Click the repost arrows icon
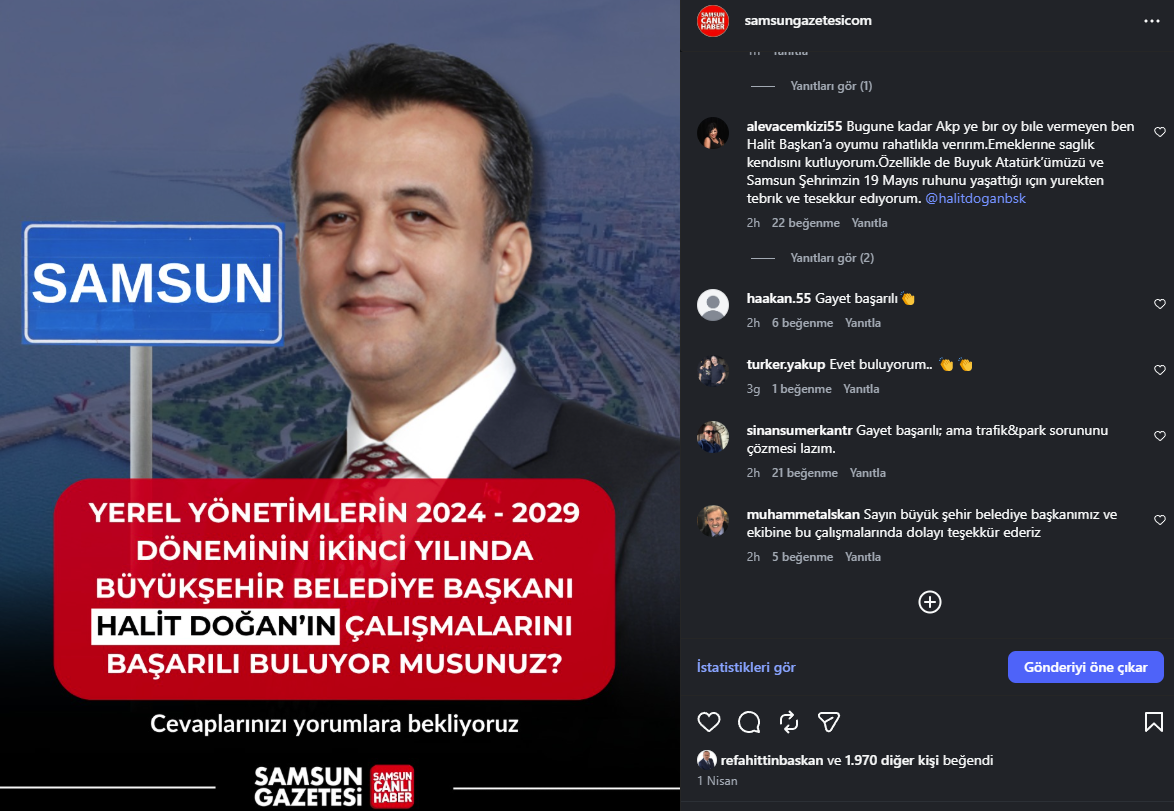 (x=788, y=722)
